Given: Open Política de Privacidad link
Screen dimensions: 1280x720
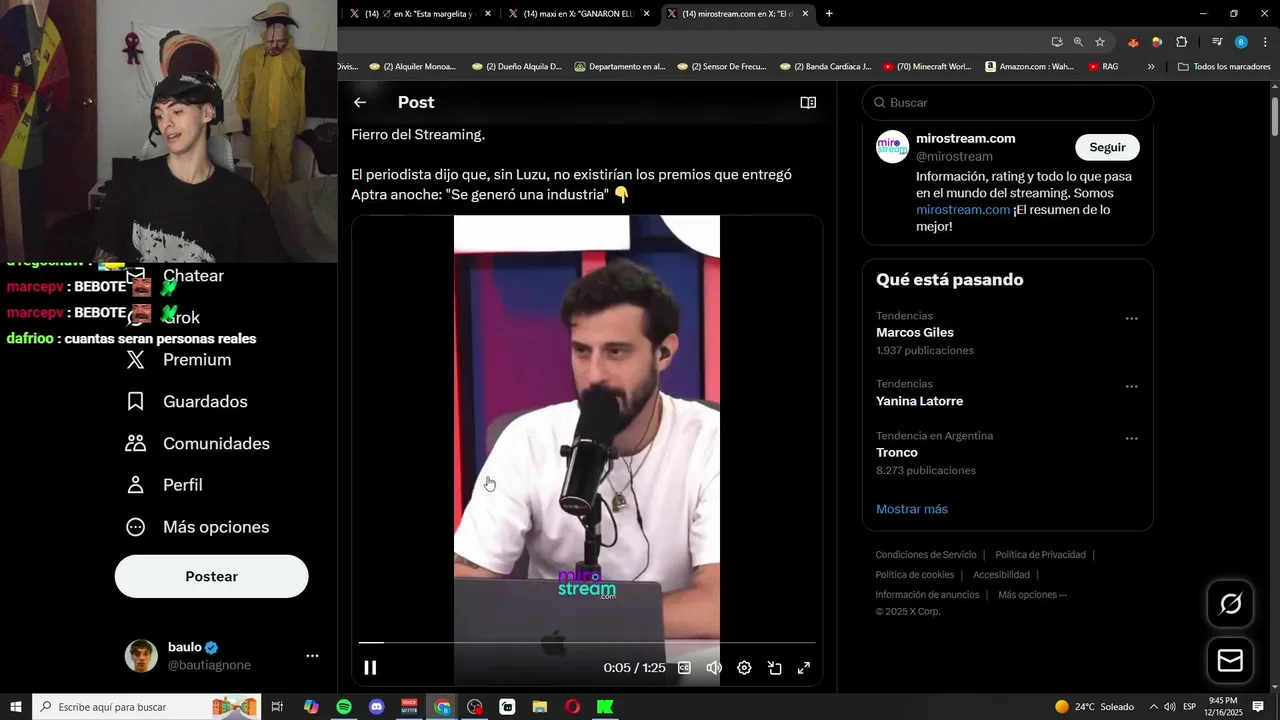Looking at the screenshot, I should click(1040, 555).
